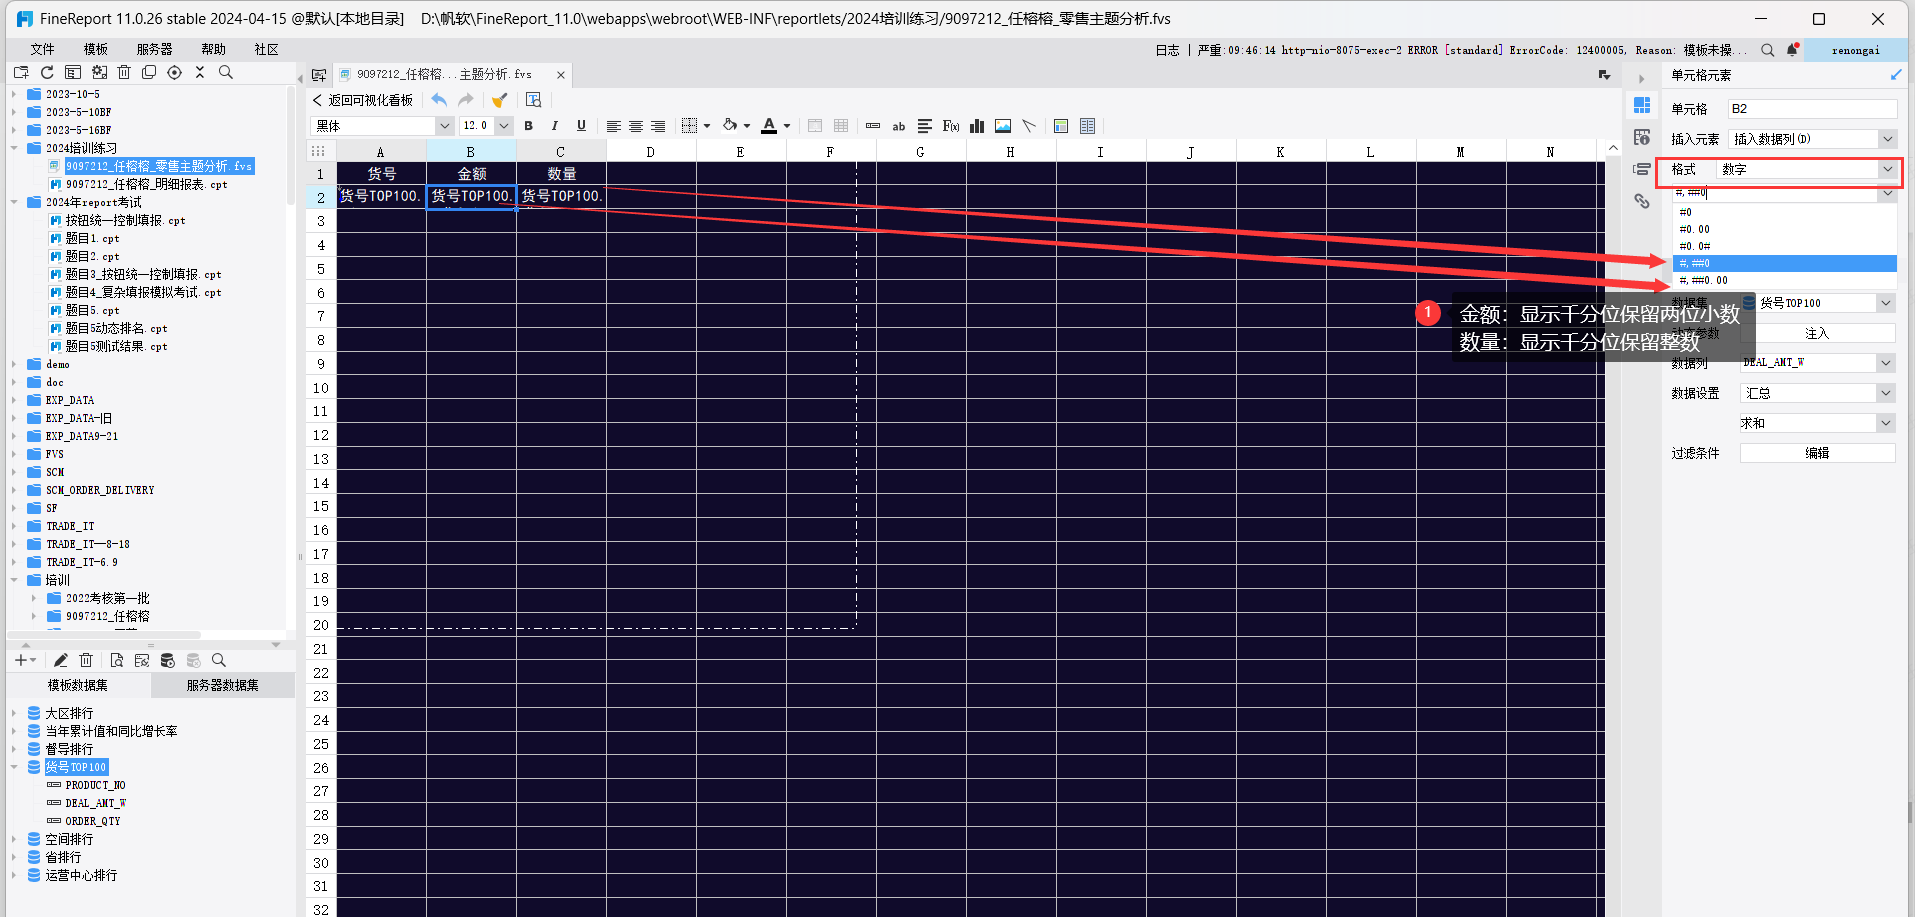Viewport: 1915px width, 917px height.
Task: Collapse the 货号TOP100 dataset node
Action: tap(15, 767)
